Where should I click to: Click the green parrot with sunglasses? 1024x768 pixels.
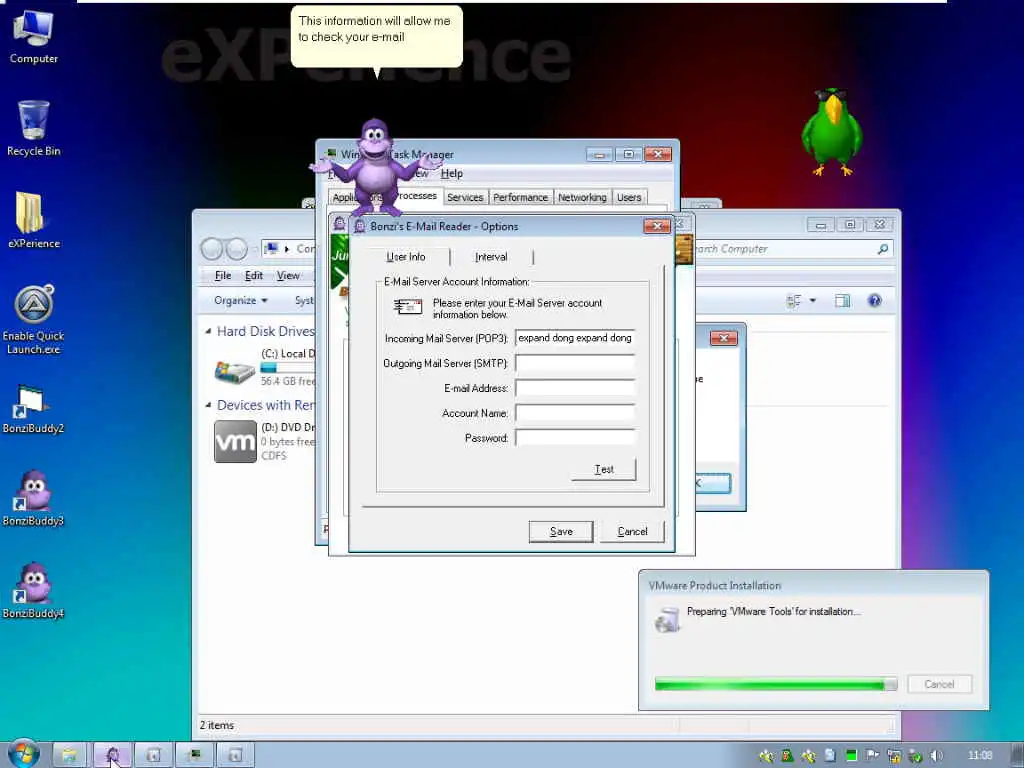(x=832, y=132)
